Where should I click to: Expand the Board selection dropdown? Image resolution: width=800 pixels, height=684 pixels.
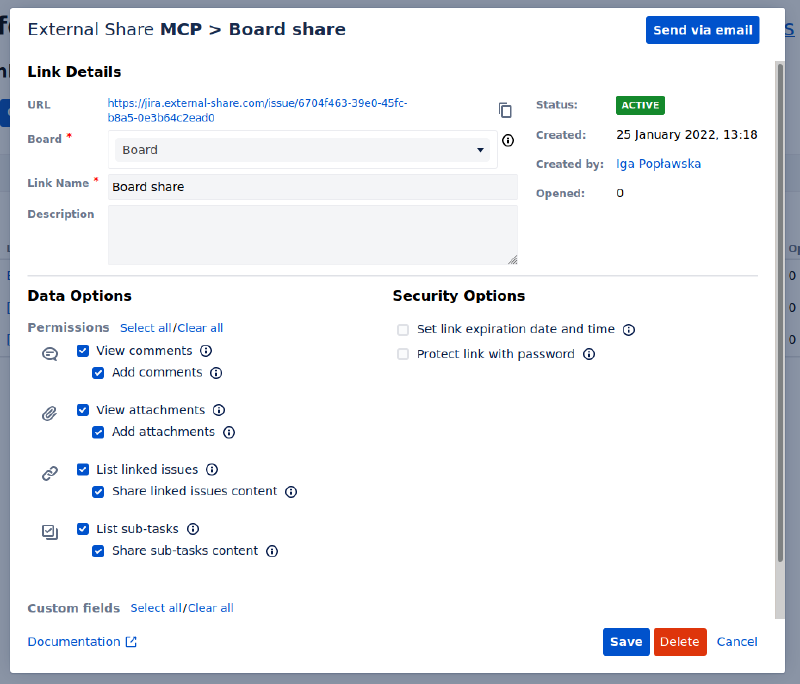302,150
